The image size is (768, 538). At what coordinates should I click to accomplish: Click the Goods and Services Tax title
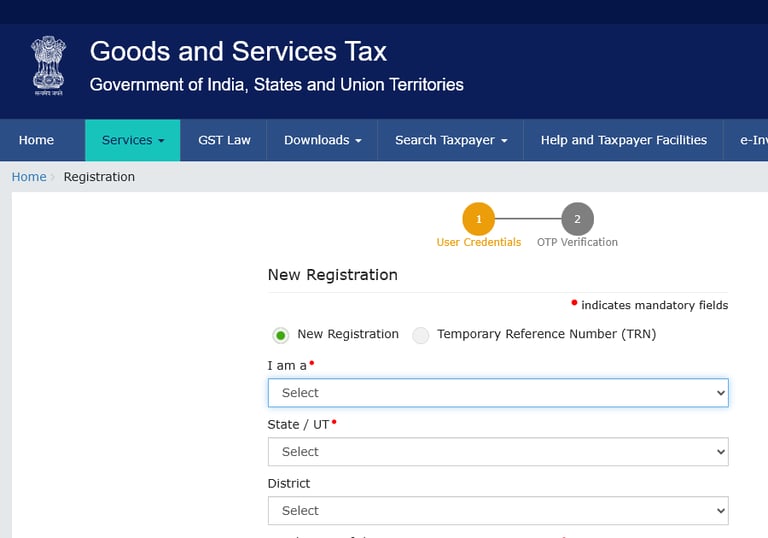tap(238, 51)
